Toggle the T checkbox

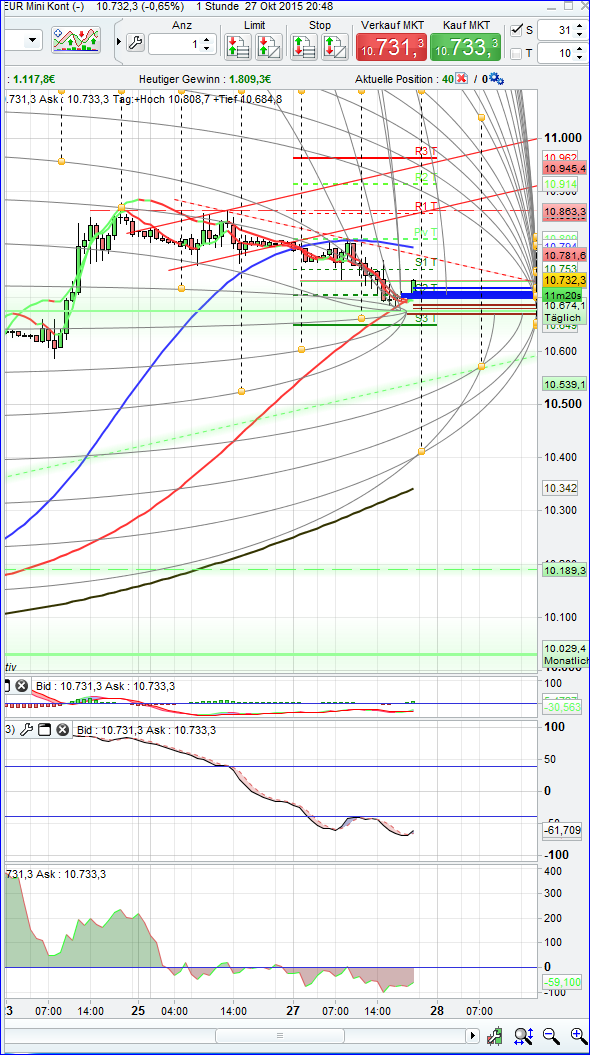[x=516, y=53]
